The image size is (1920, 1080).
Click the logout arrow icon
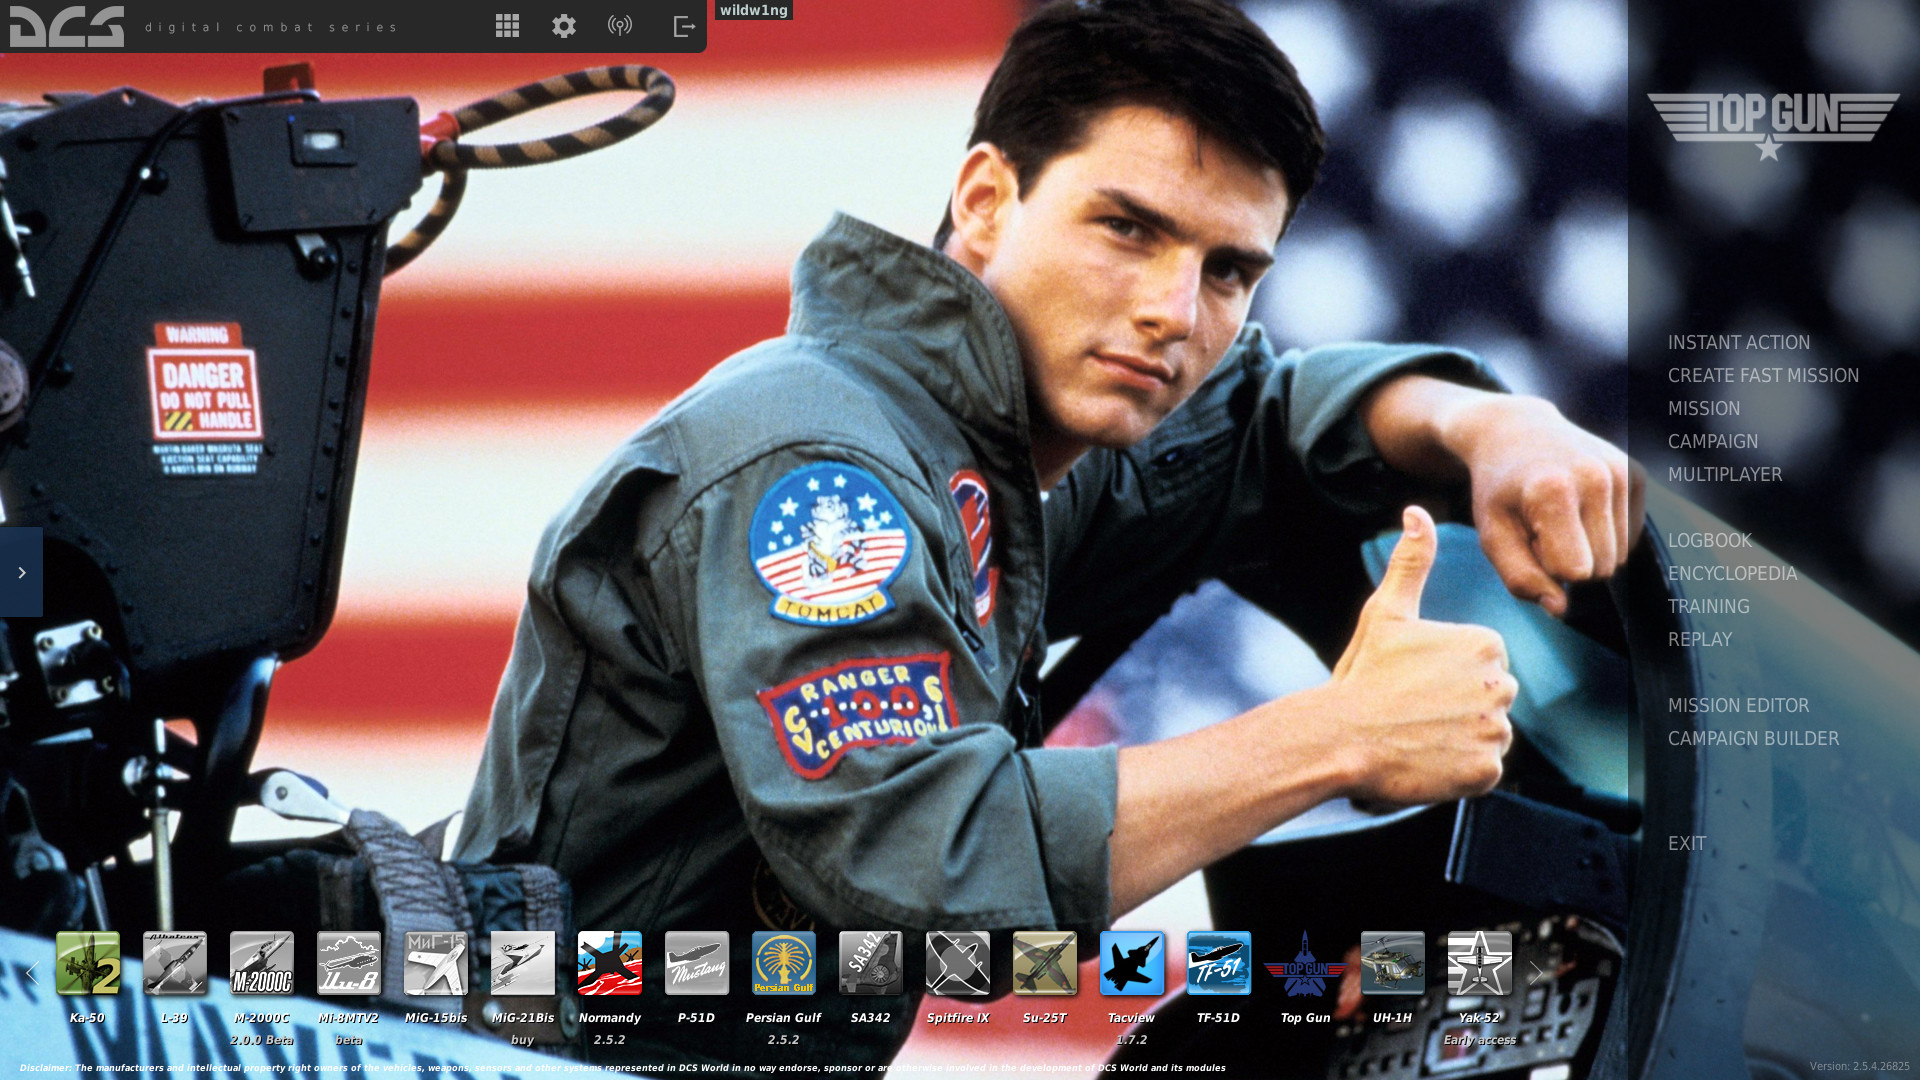point(684,26)
